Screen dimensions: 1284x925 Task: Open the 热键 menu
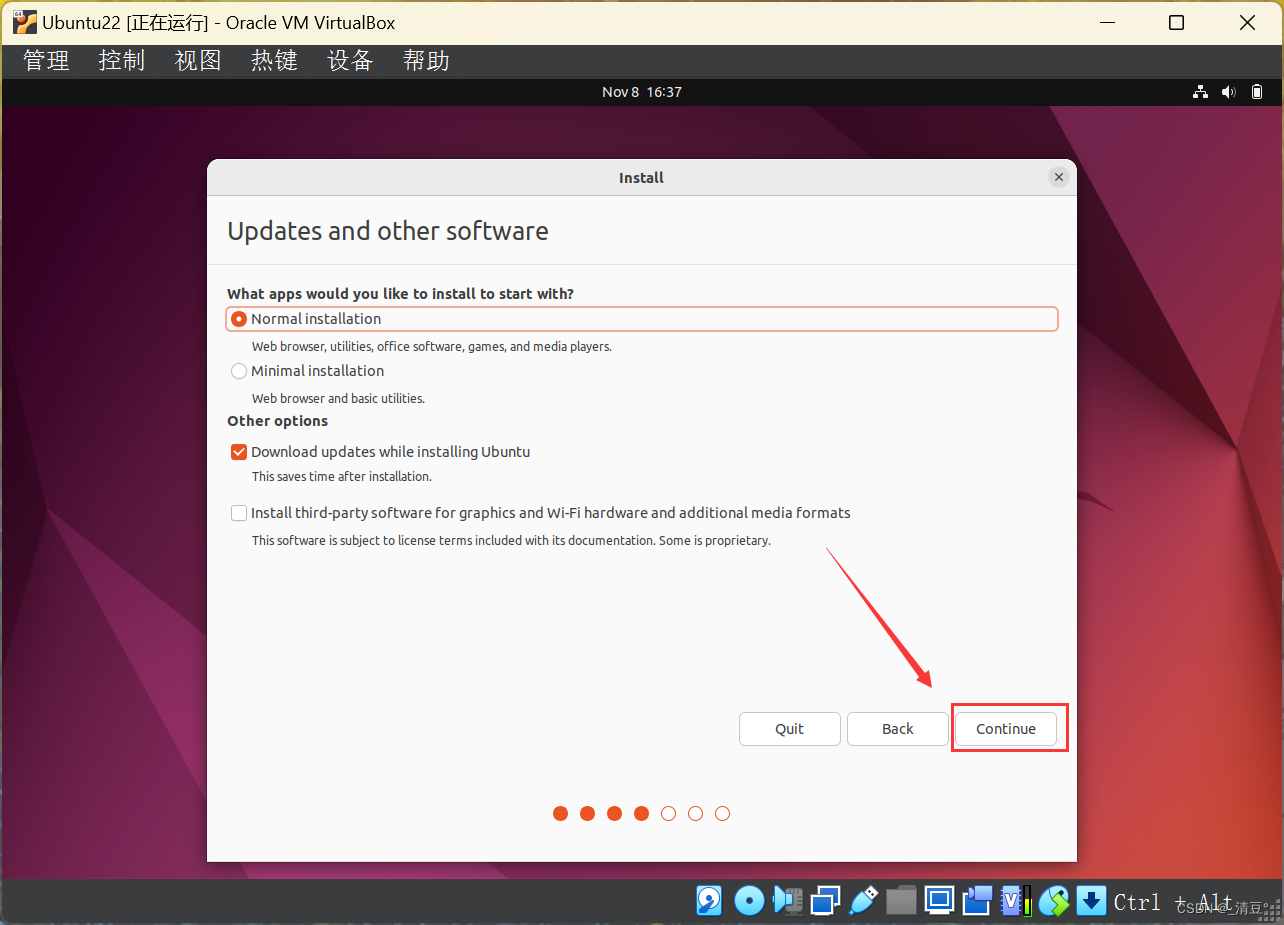coord(274,60)
